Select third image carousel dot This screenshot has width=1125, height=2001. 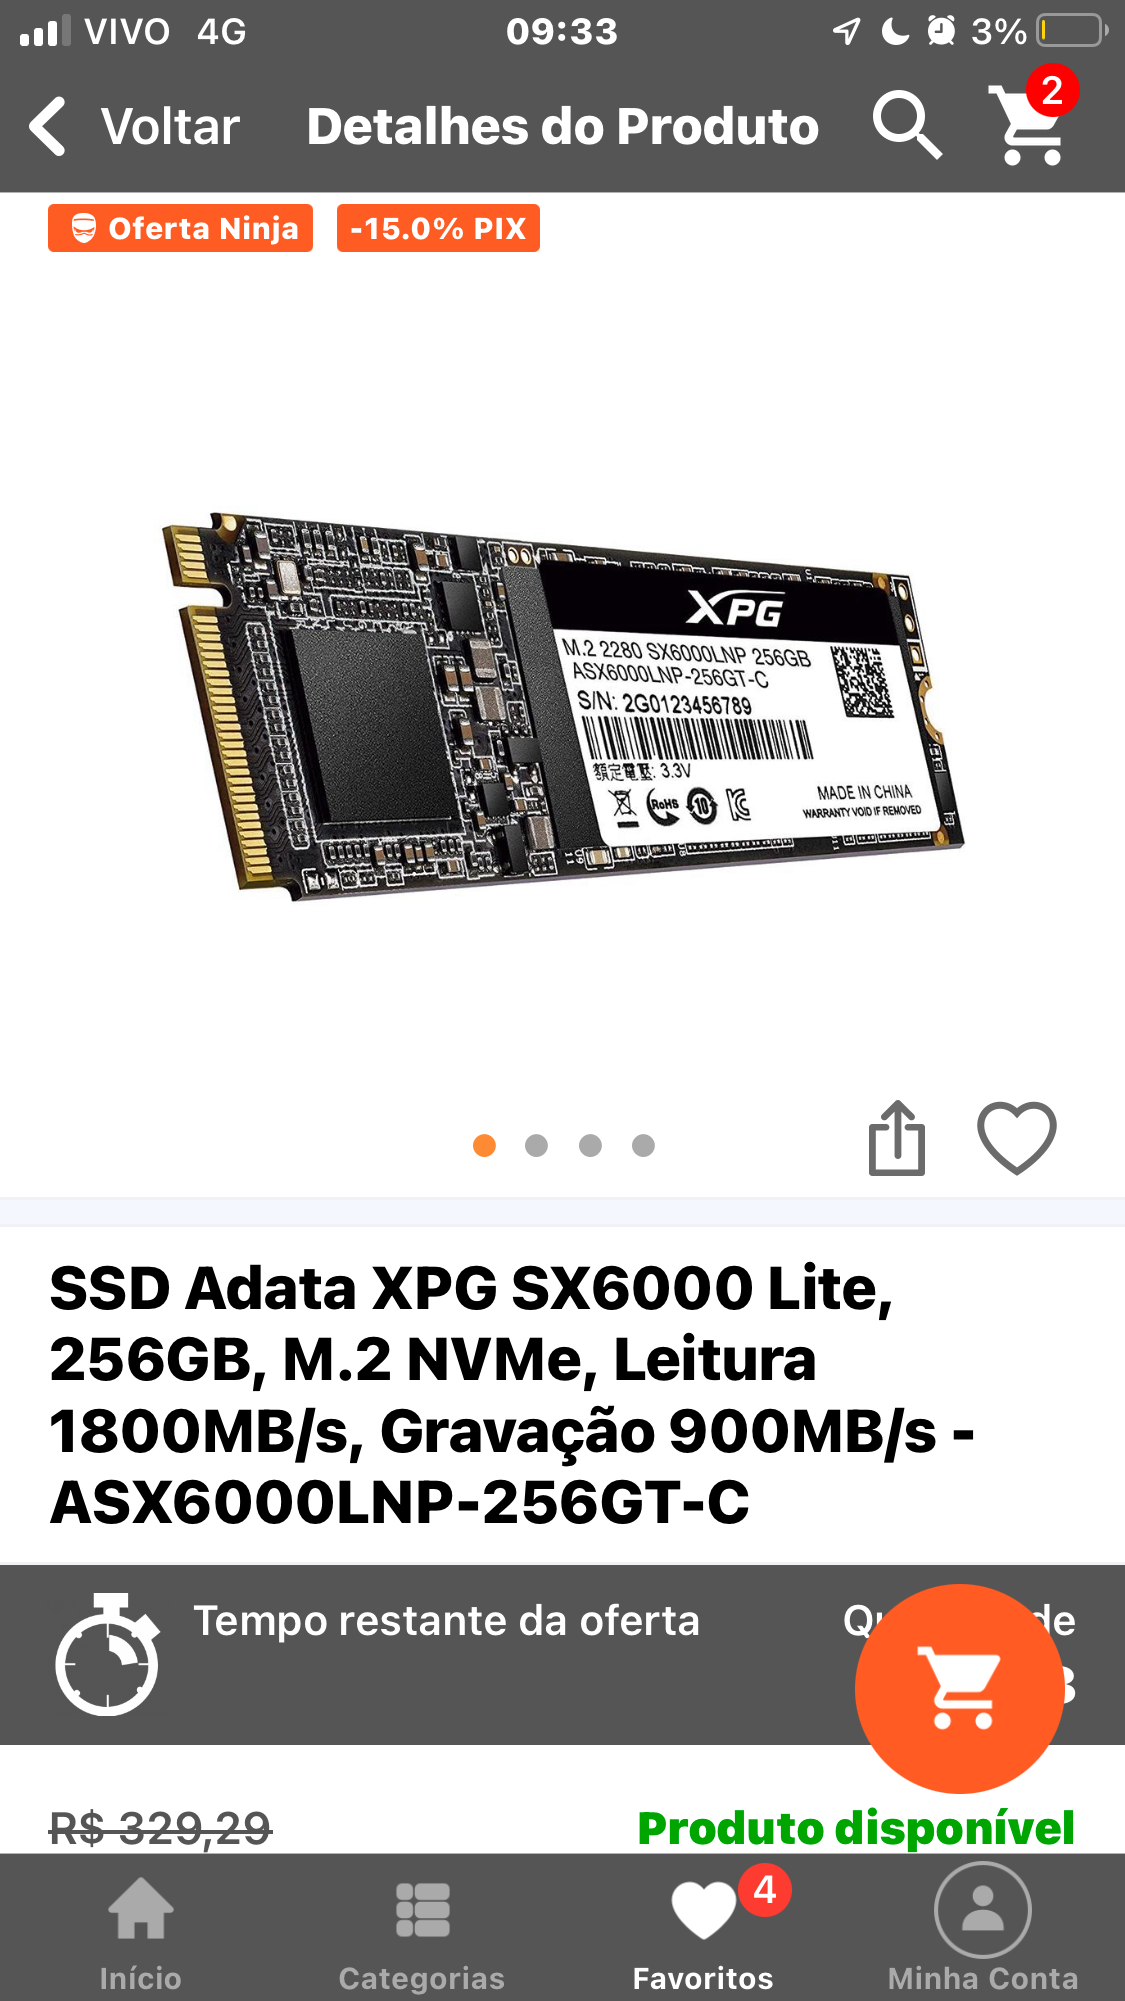590,1145
